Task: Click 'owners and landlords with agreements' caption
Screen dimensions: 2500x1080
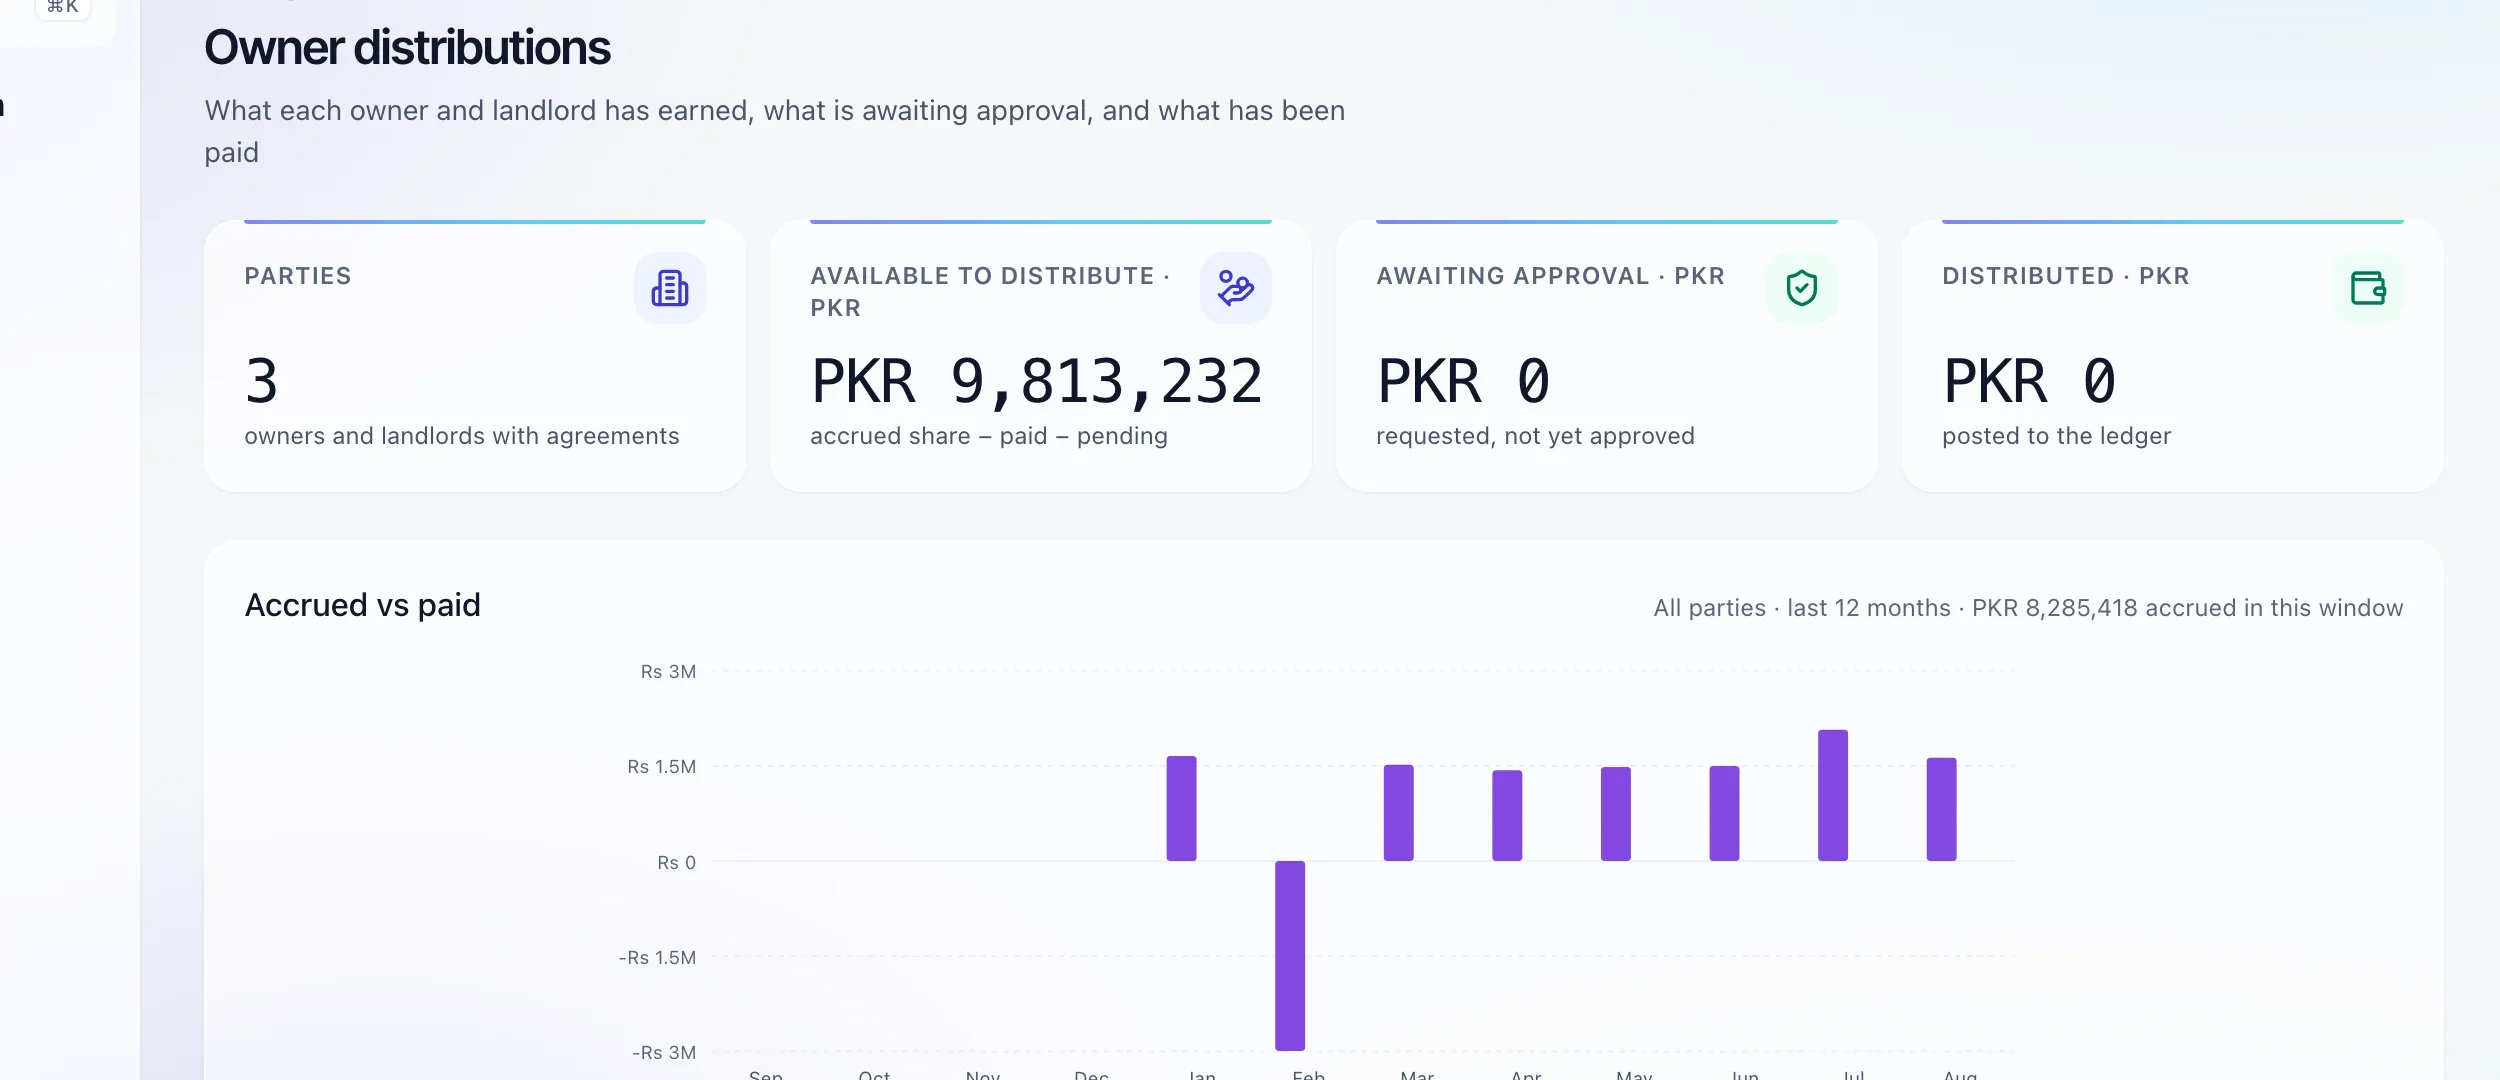Action: tap(461, 436)
